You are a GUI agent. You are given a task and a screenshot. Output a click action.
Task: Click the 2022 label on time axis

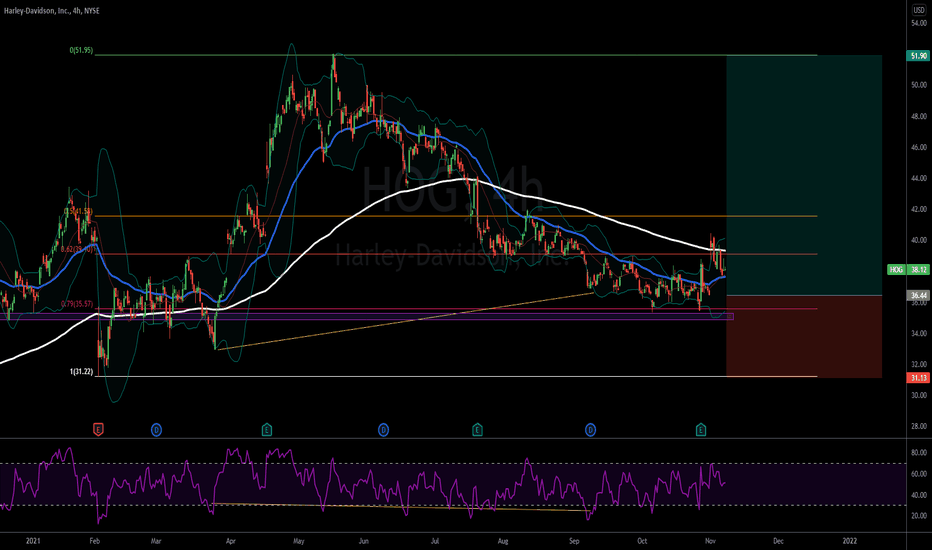tap(850, 541)
